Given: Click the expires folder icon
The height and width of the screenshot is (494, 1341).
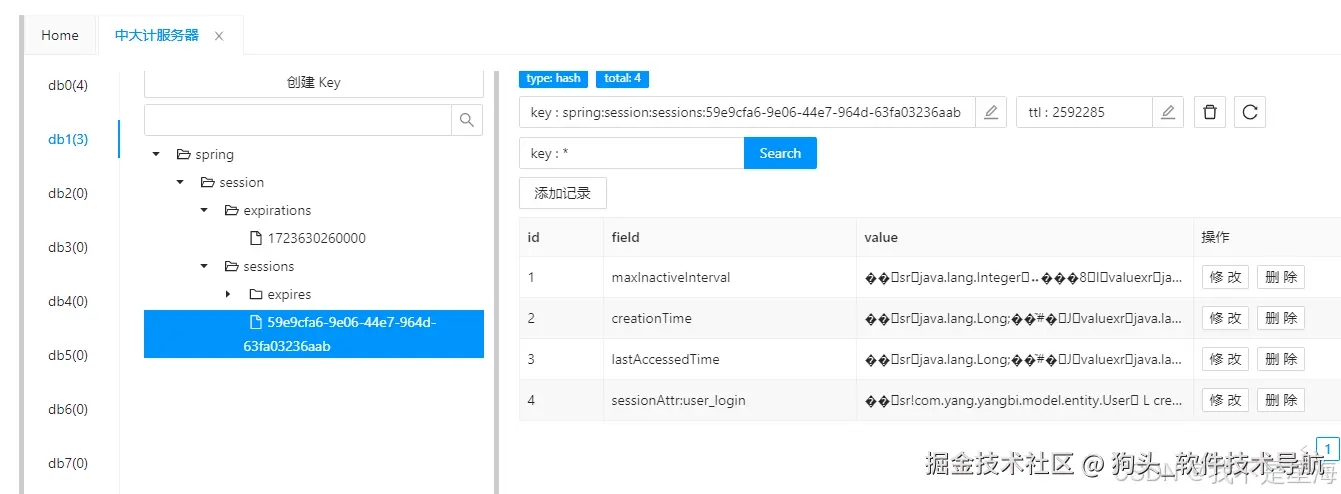Looking at the screenshot, I should (256, 295).
